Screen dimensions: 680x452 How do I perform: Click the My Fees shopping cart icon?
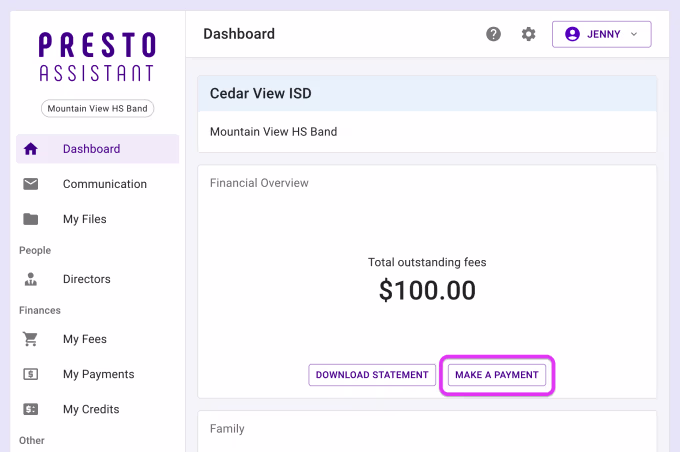pos(31,339)
